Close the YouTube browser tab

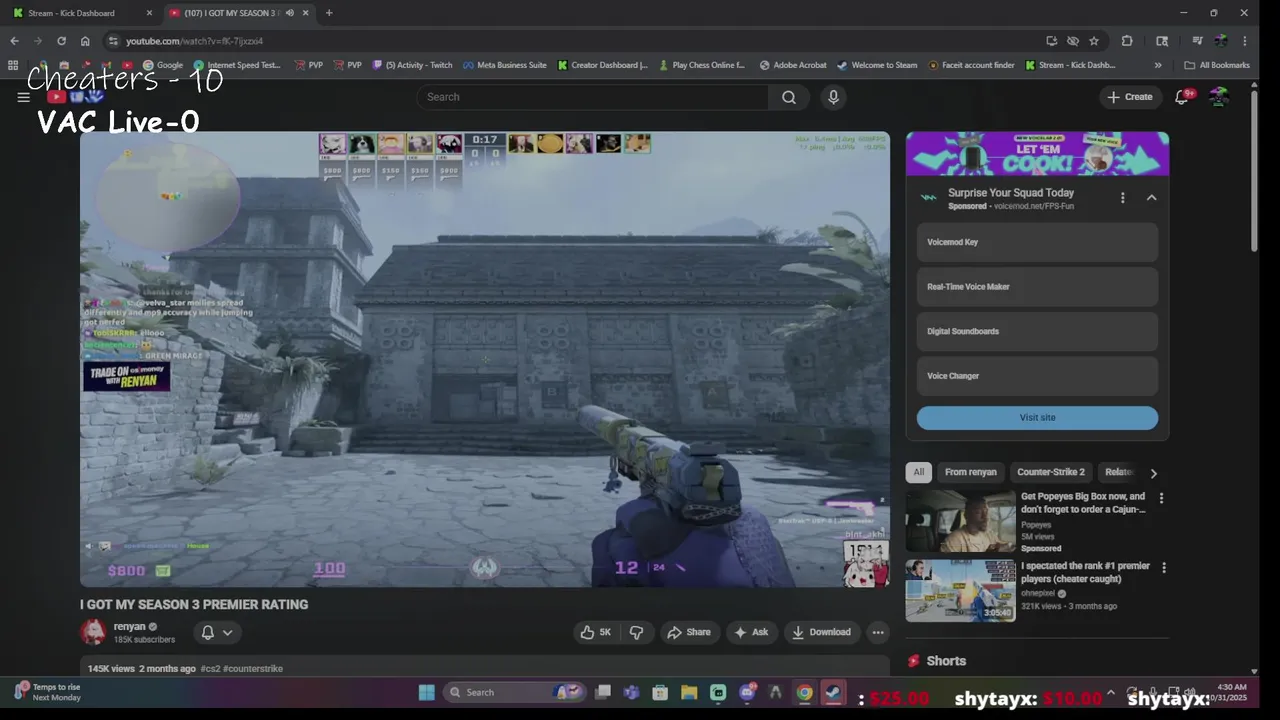coord(305,13)
